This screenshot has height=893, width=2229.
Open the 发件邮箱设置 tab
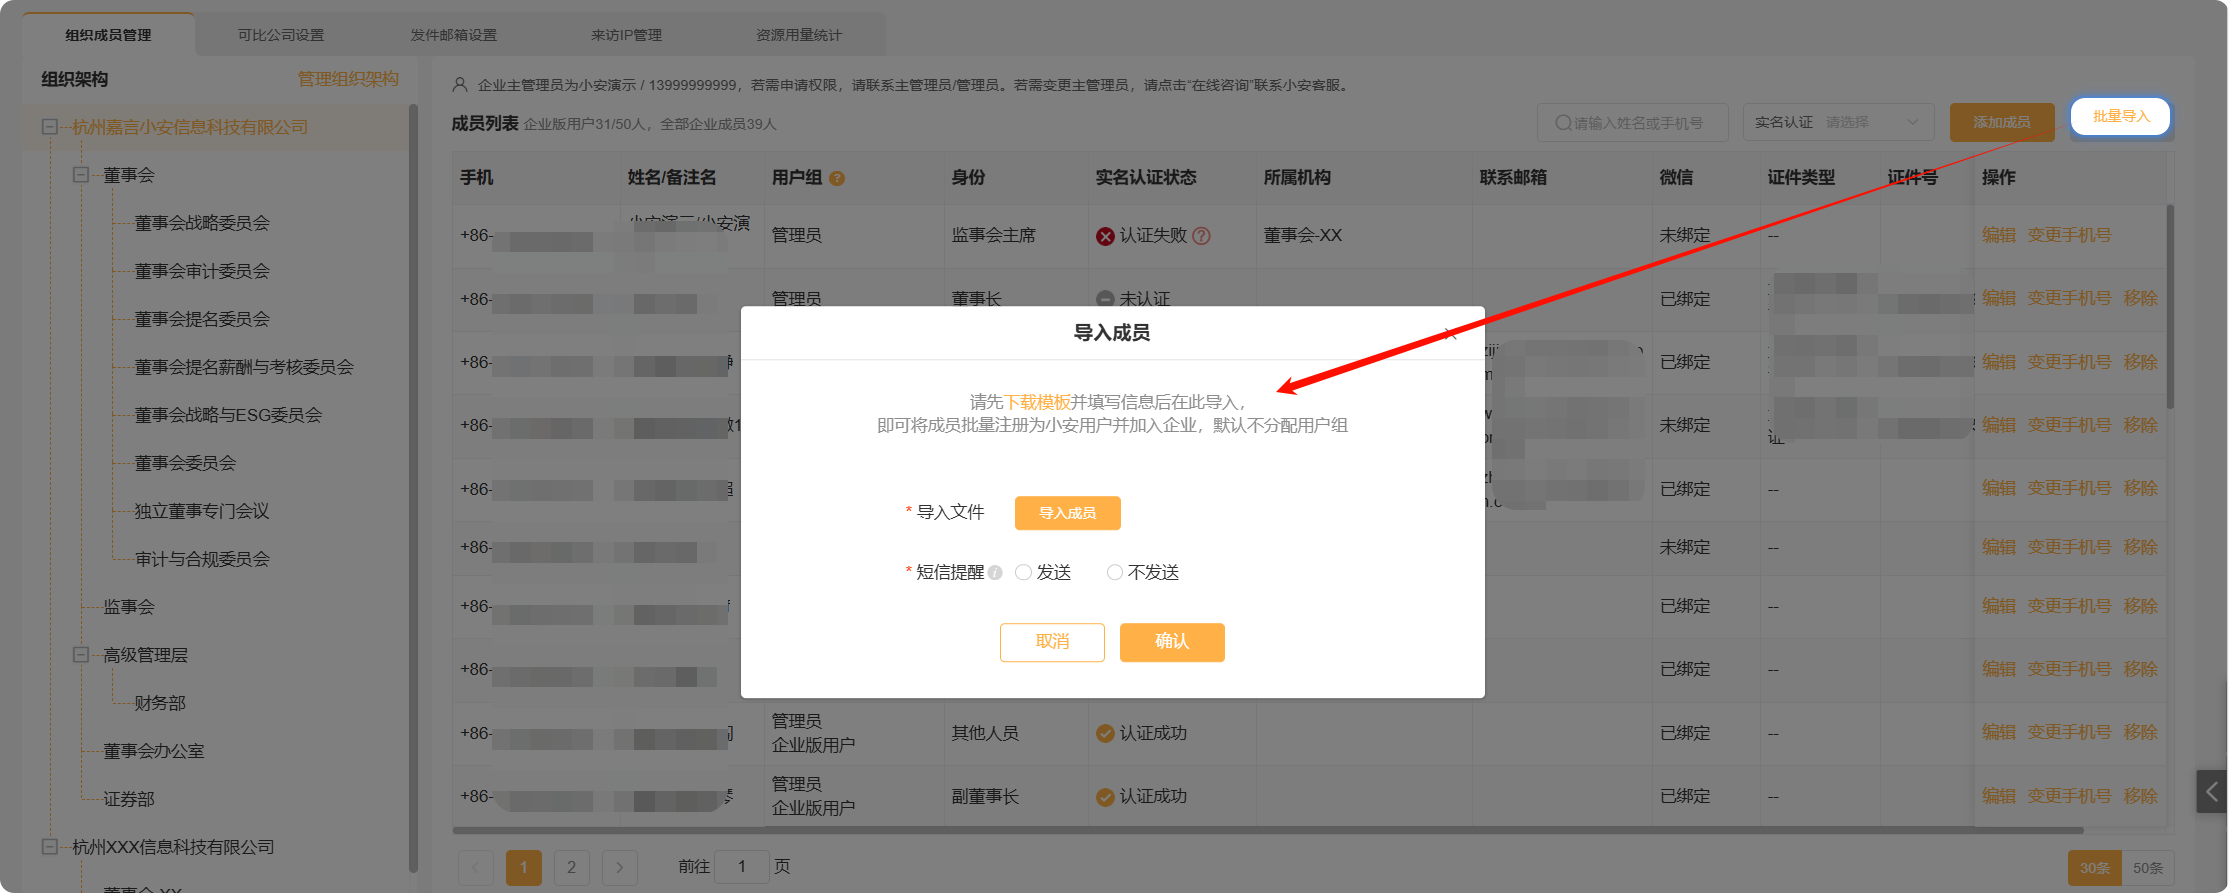[454, 35]
